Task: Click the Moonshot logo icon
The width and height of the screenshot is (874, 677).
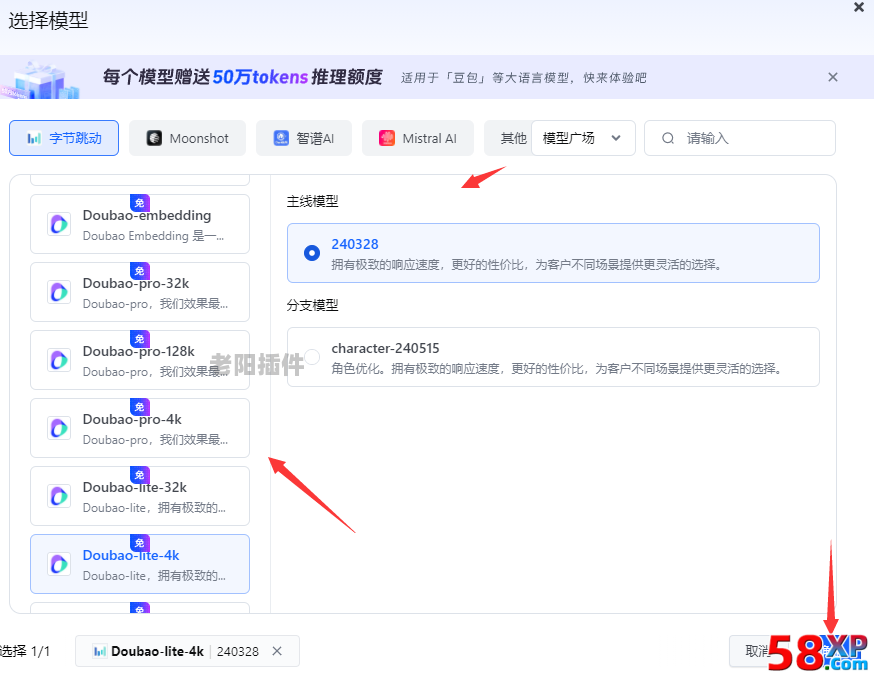Action: pos(155,138)
